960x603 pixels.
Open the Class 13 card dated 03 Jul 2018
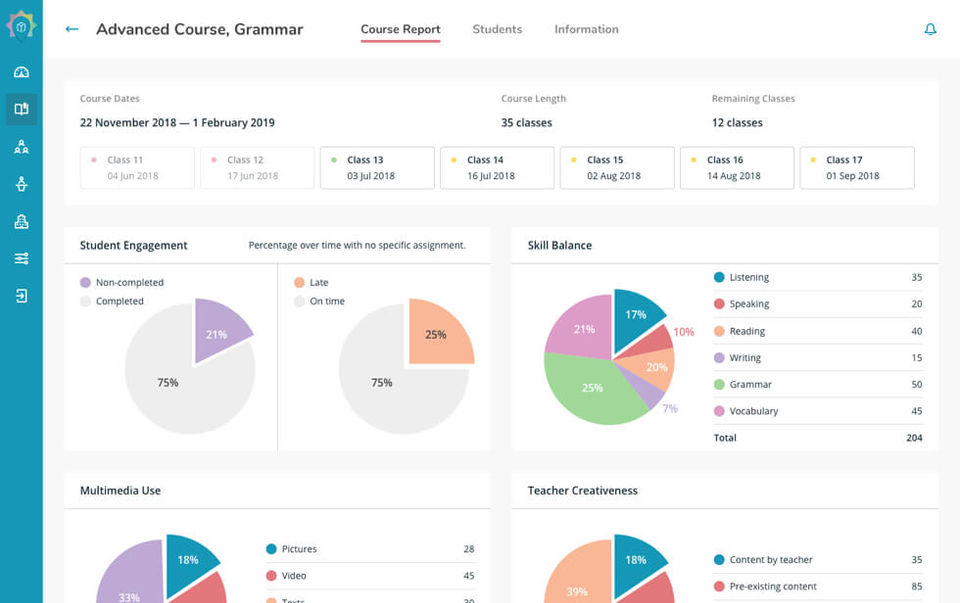(377, 168)
